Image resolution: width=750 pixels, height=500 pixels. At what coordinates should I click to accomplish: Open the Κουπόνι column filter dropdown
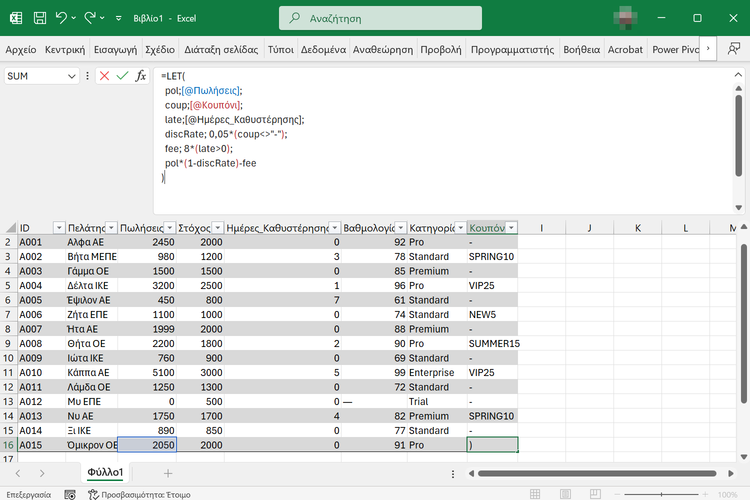[x=512, y=228]
